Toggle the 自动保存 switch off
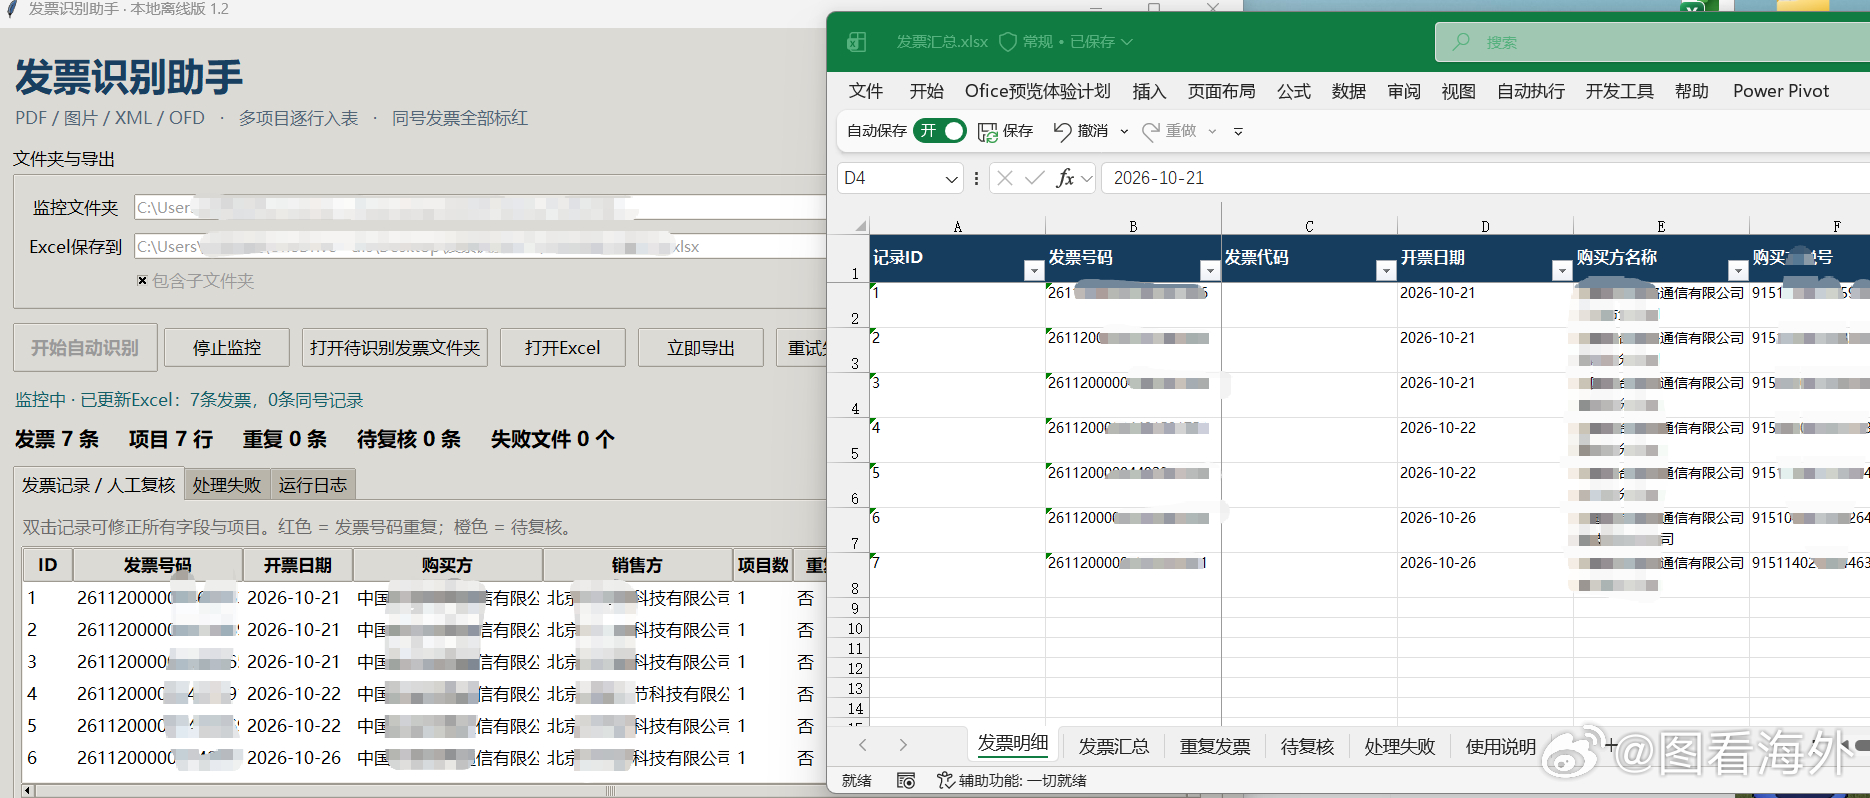1870x798 pixels. [940, 131]
